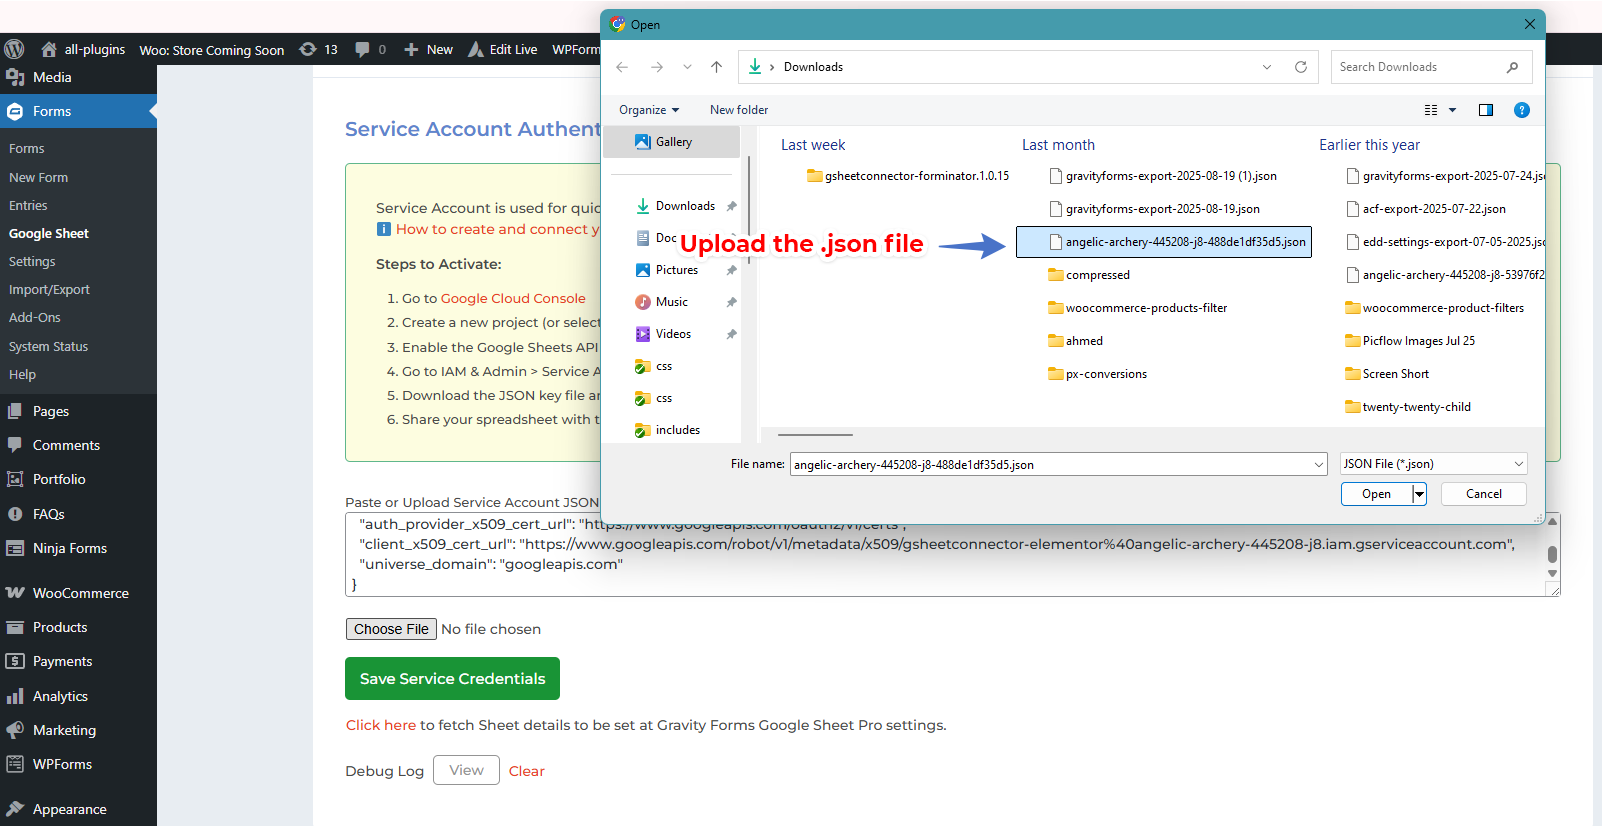
Task: Open the all-plugins site home icon
Action: pos(48,49)
